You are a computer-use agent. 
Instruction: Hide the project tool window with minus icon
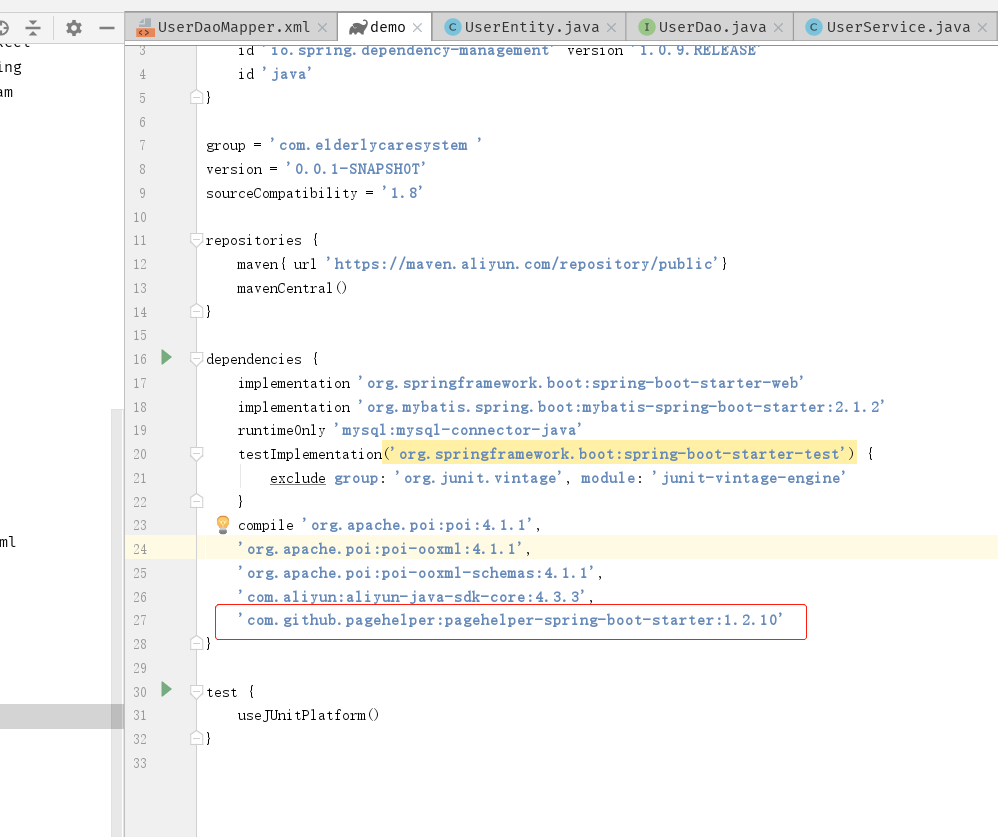pyautogui.click(x=107, y=27)
